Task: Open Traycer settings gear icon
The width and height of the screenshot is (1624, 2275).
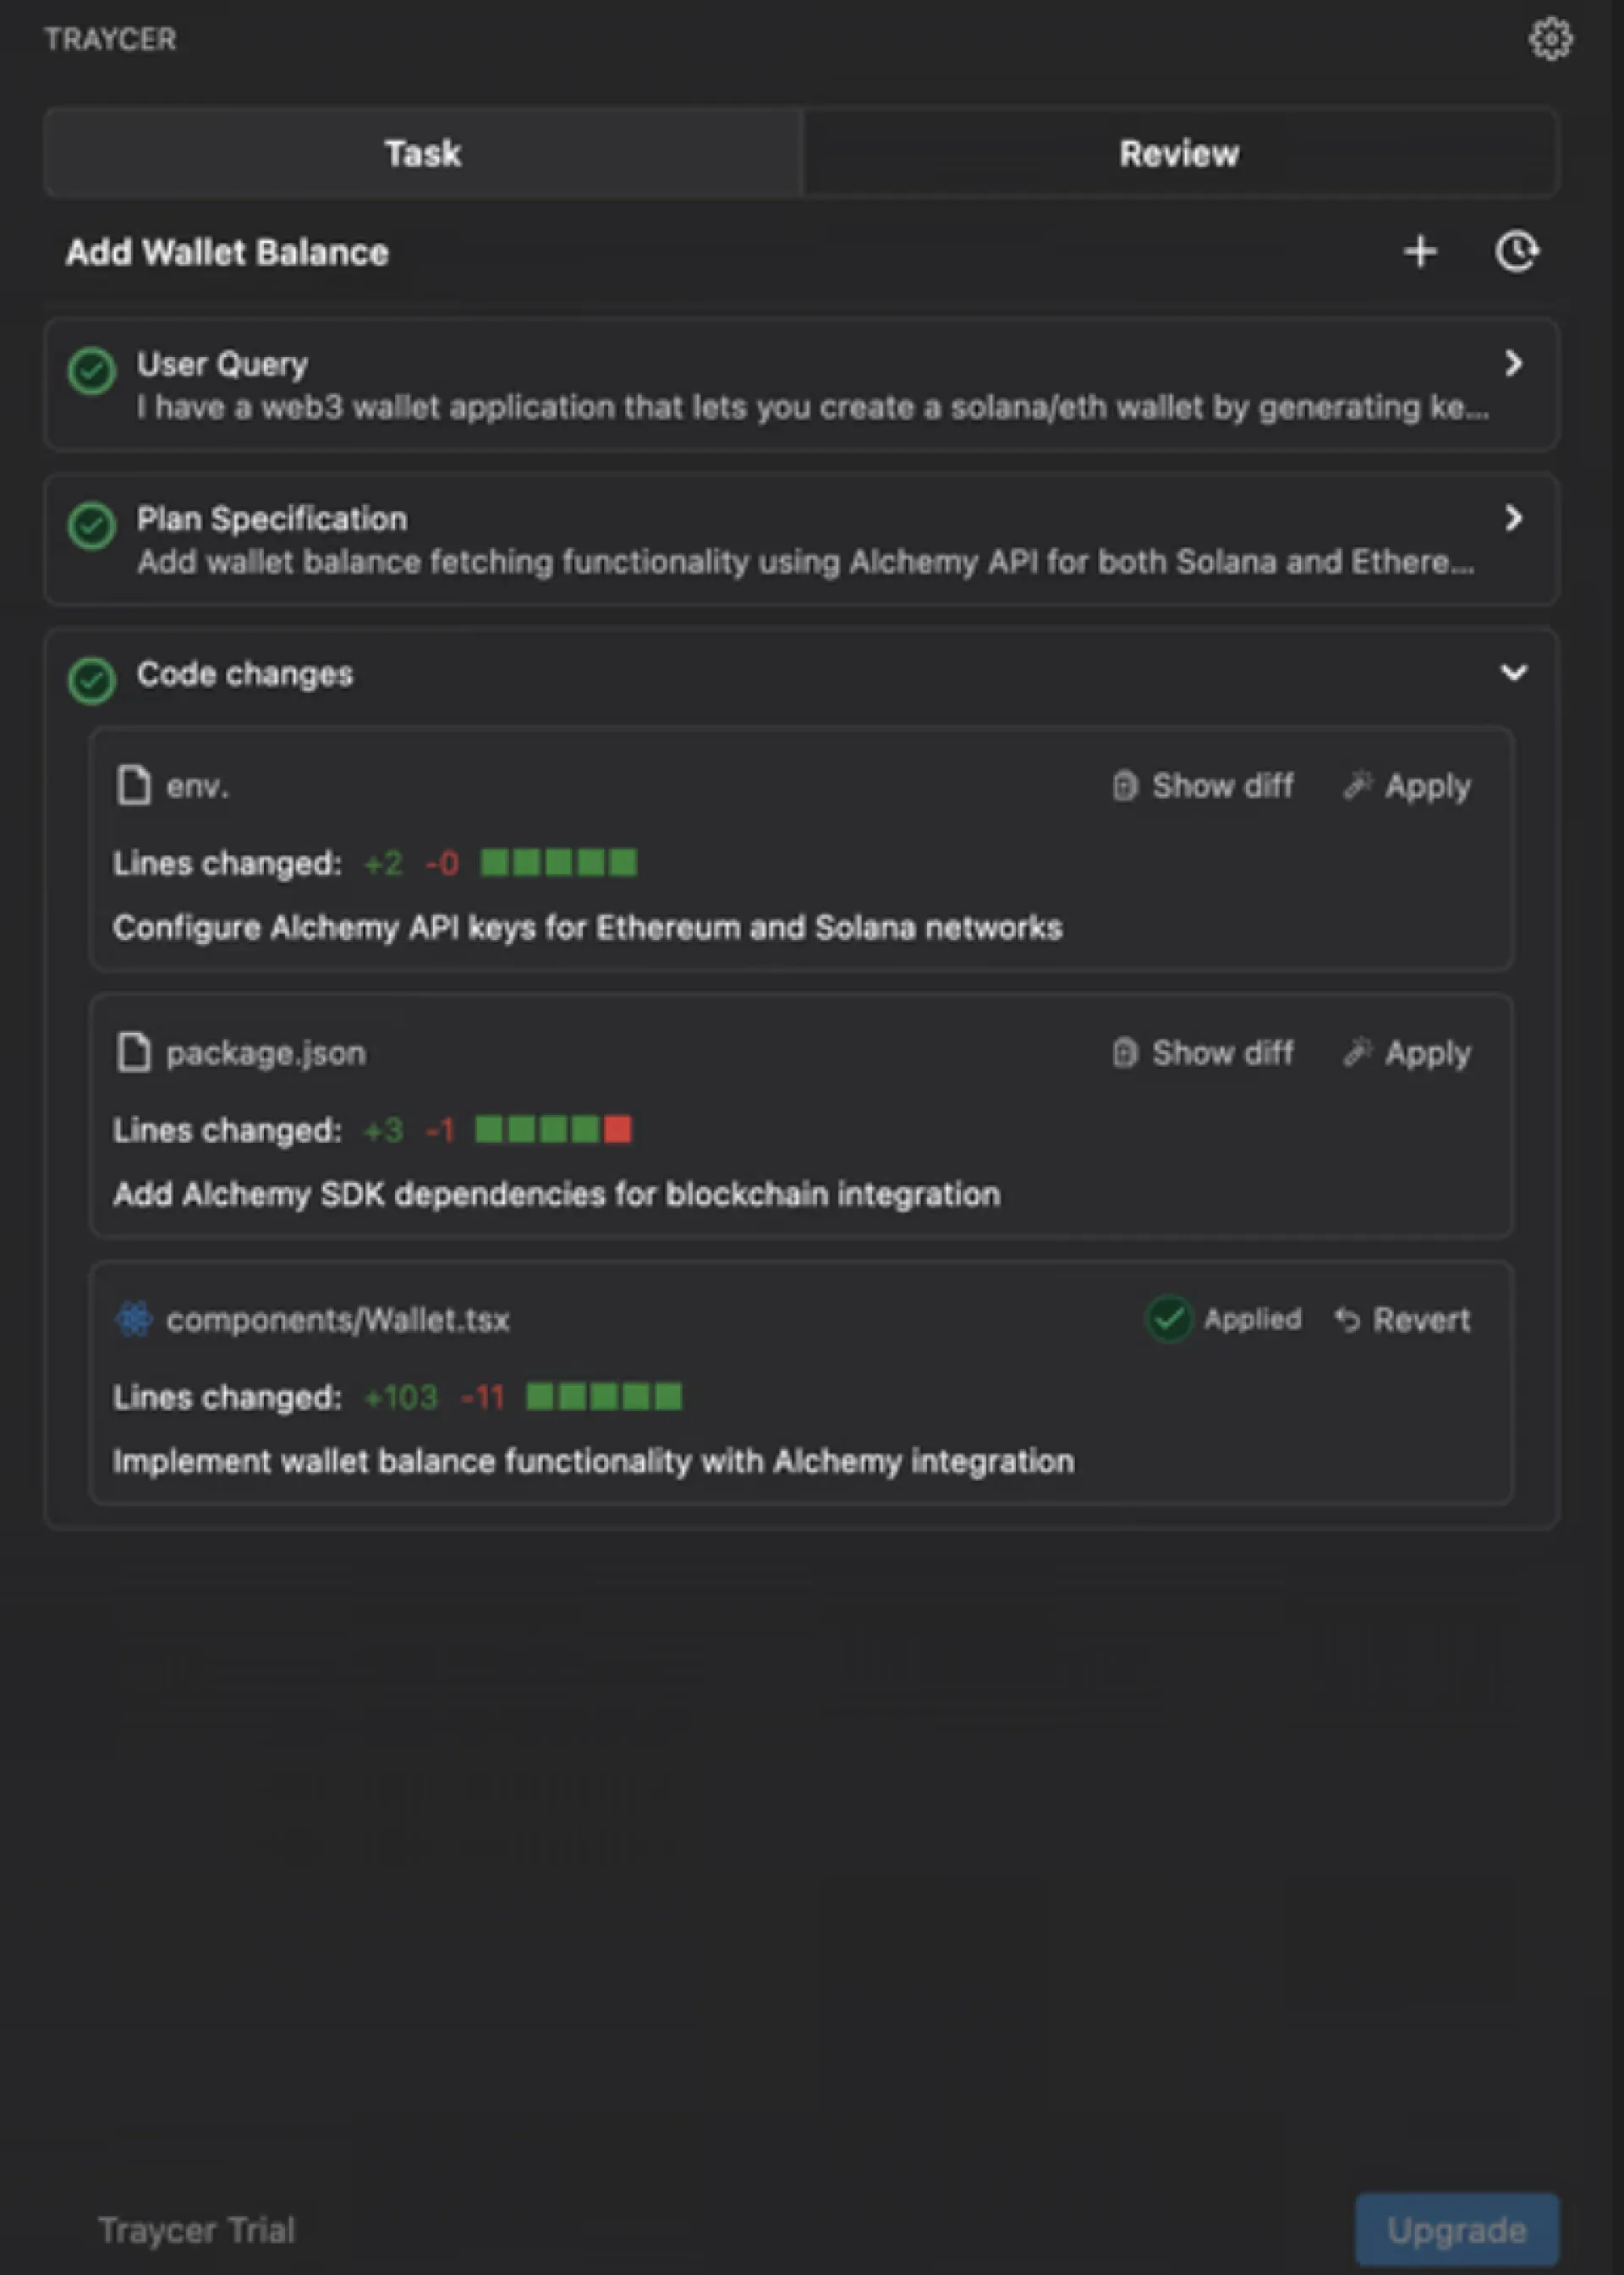Action: click(x=1550, y=40)
